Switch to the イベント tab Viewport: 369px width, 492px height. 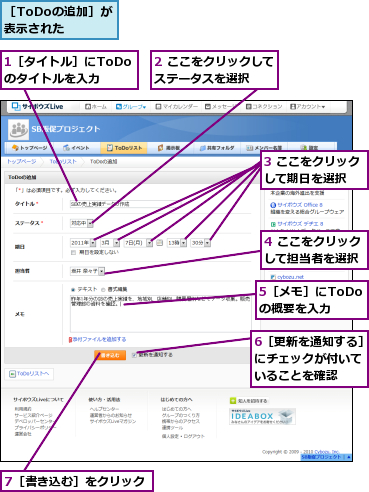pyautogui.click(x=76, y=148)
